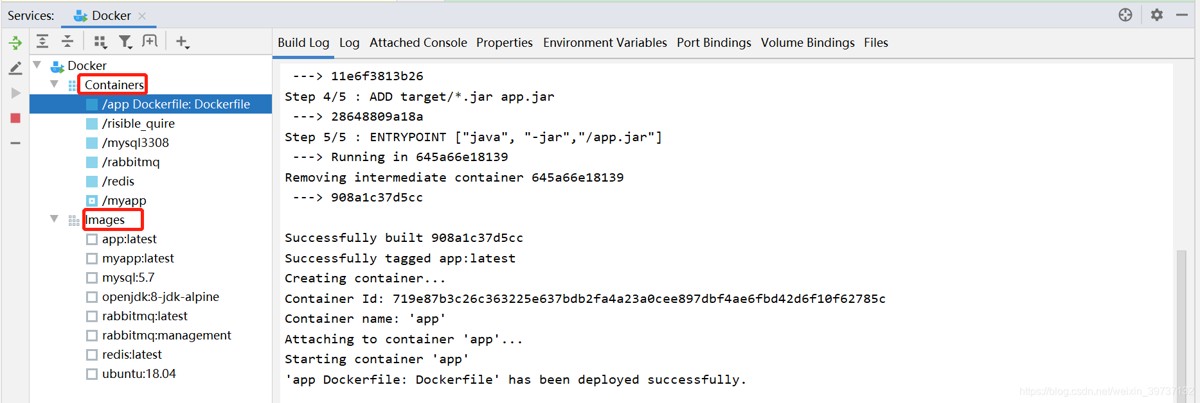Open the Services gear settings icon
1200x403 pixels.
coord(1157,15)
